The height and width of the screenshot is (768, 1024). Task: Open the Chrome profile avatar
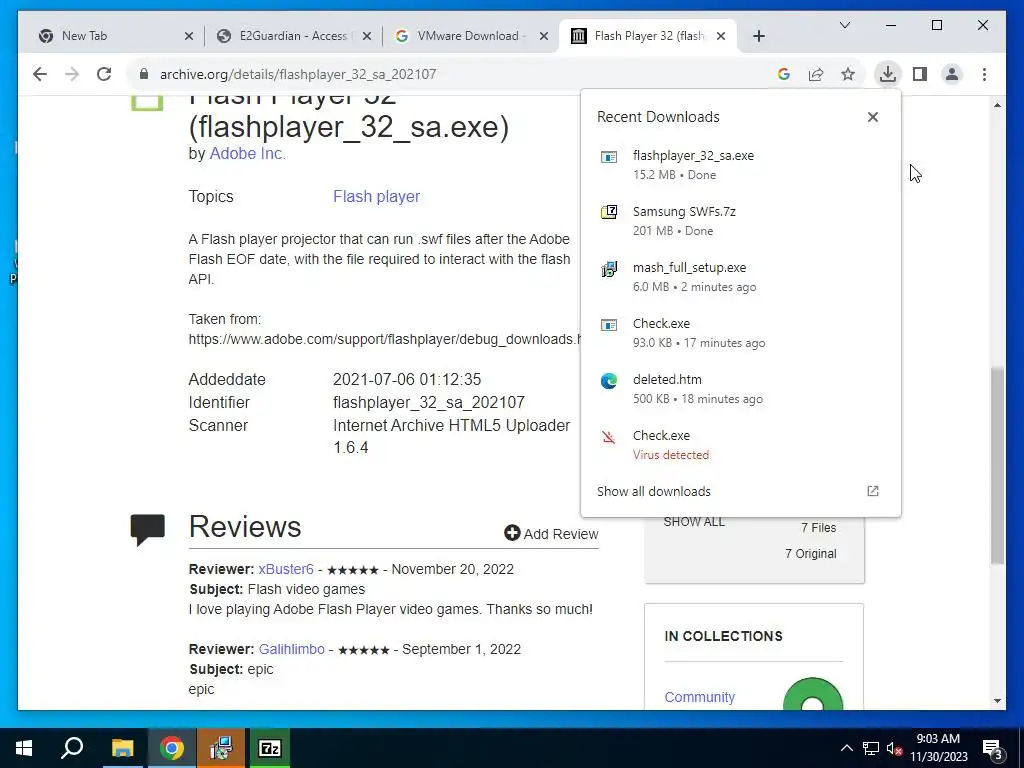pyautogui.click(x=952, y=74)
